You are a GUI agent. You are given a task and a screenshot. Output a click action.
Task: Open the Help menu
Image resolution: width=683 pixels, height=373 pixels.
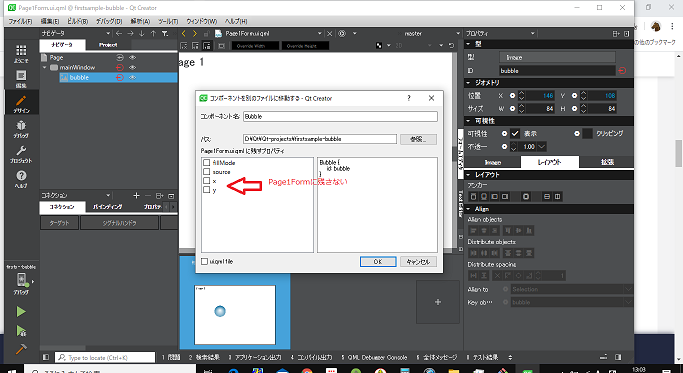pyautogui.click(x=236, y=21)
